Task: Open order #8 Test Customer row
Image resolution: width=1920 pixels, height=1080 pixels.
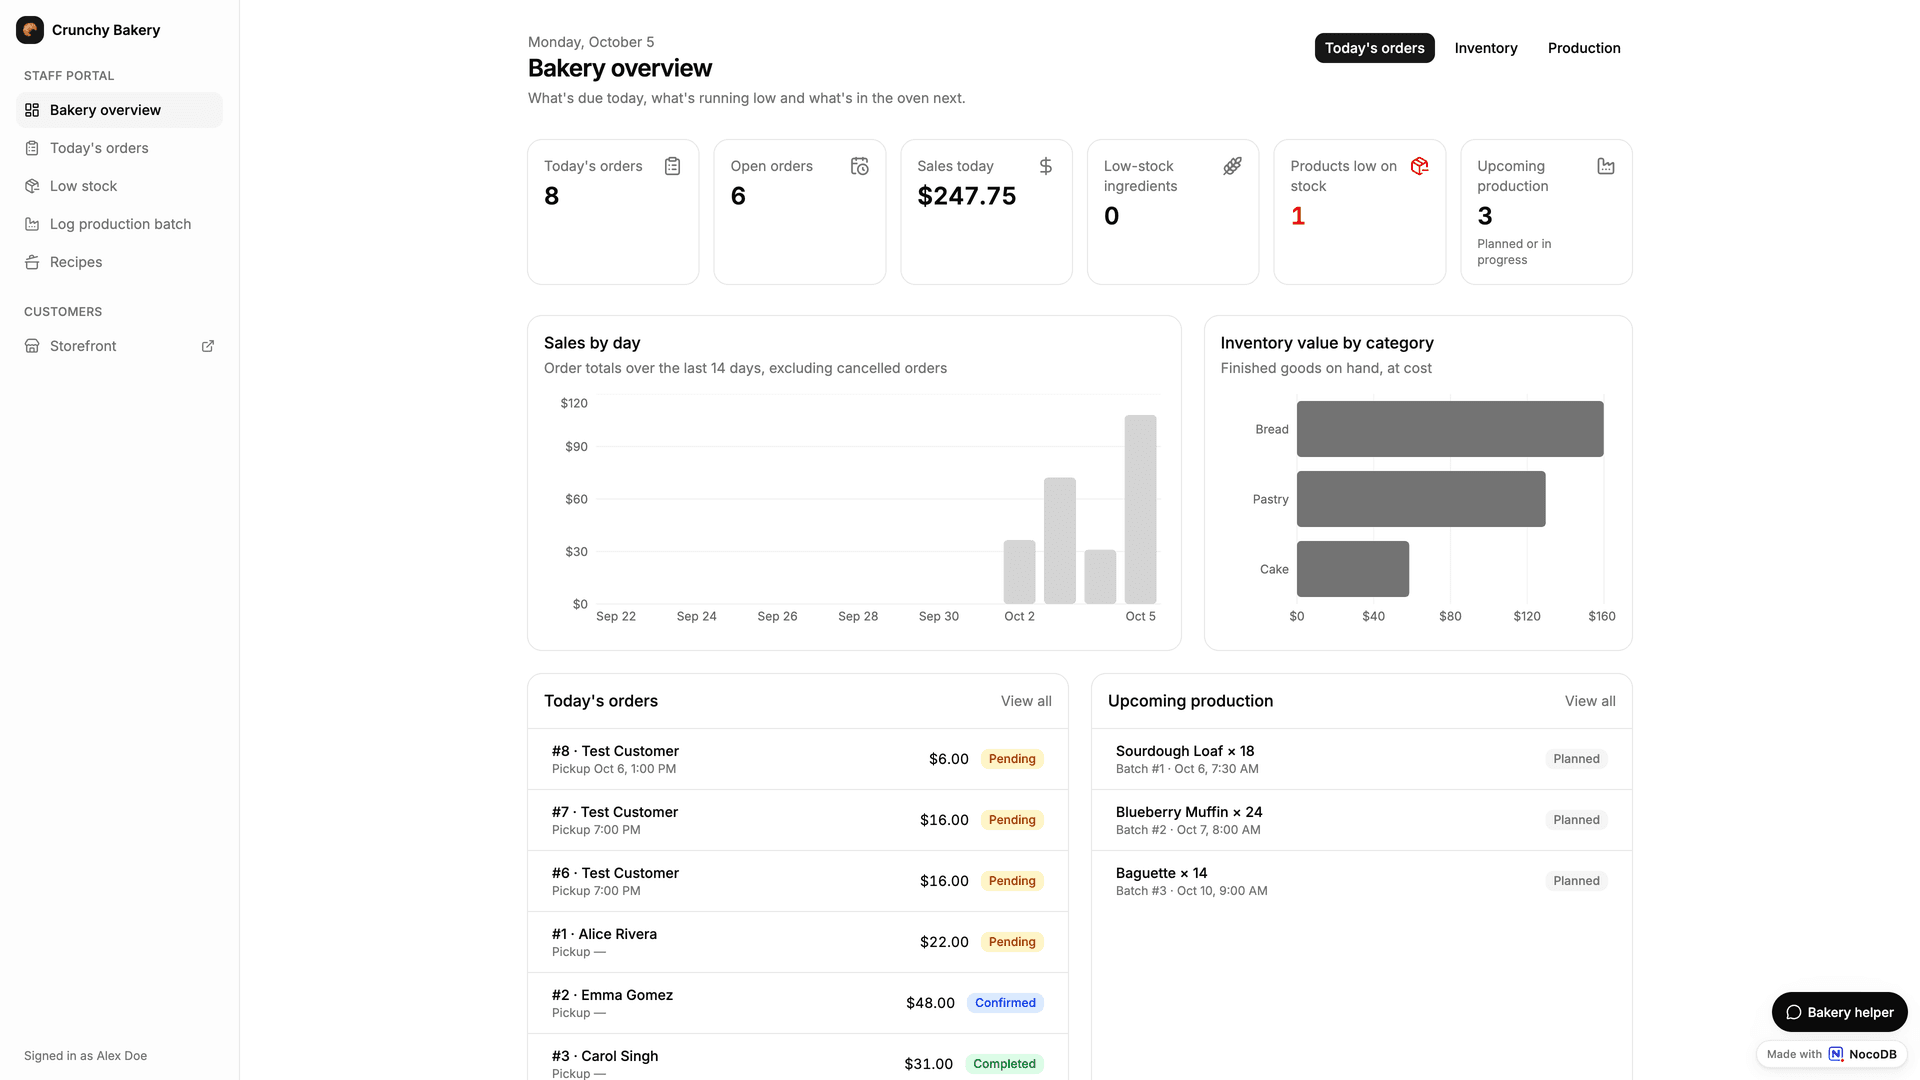Action: [x=798, y=759]
